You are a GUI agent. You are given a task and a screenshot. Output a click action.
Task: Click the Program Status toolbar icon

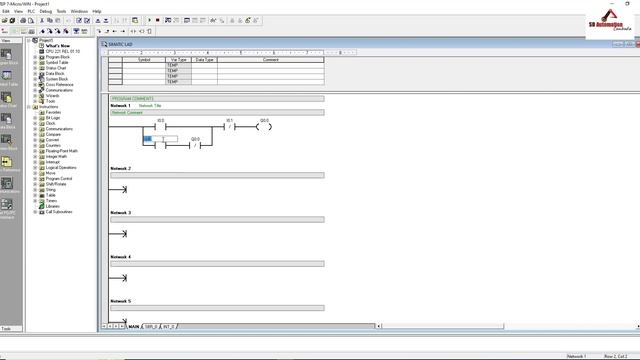[168, 20]
